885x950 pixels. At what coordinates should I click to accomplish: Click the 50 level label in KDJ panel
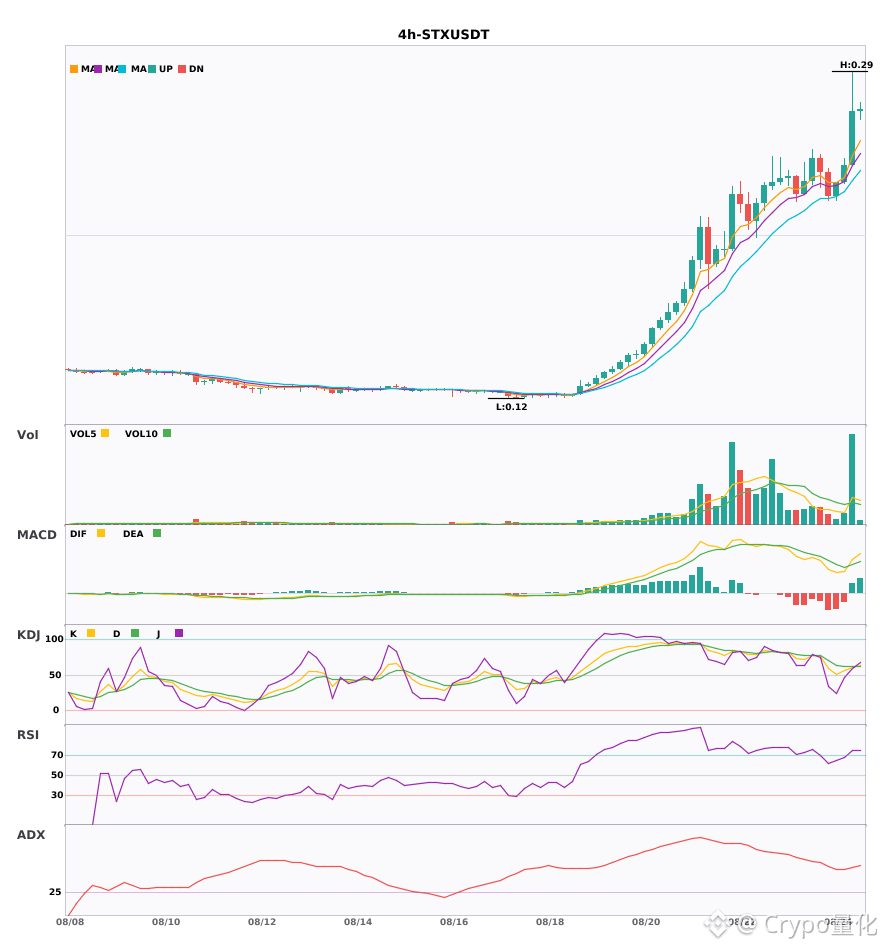pyautogui.click(x=55, y=675)
